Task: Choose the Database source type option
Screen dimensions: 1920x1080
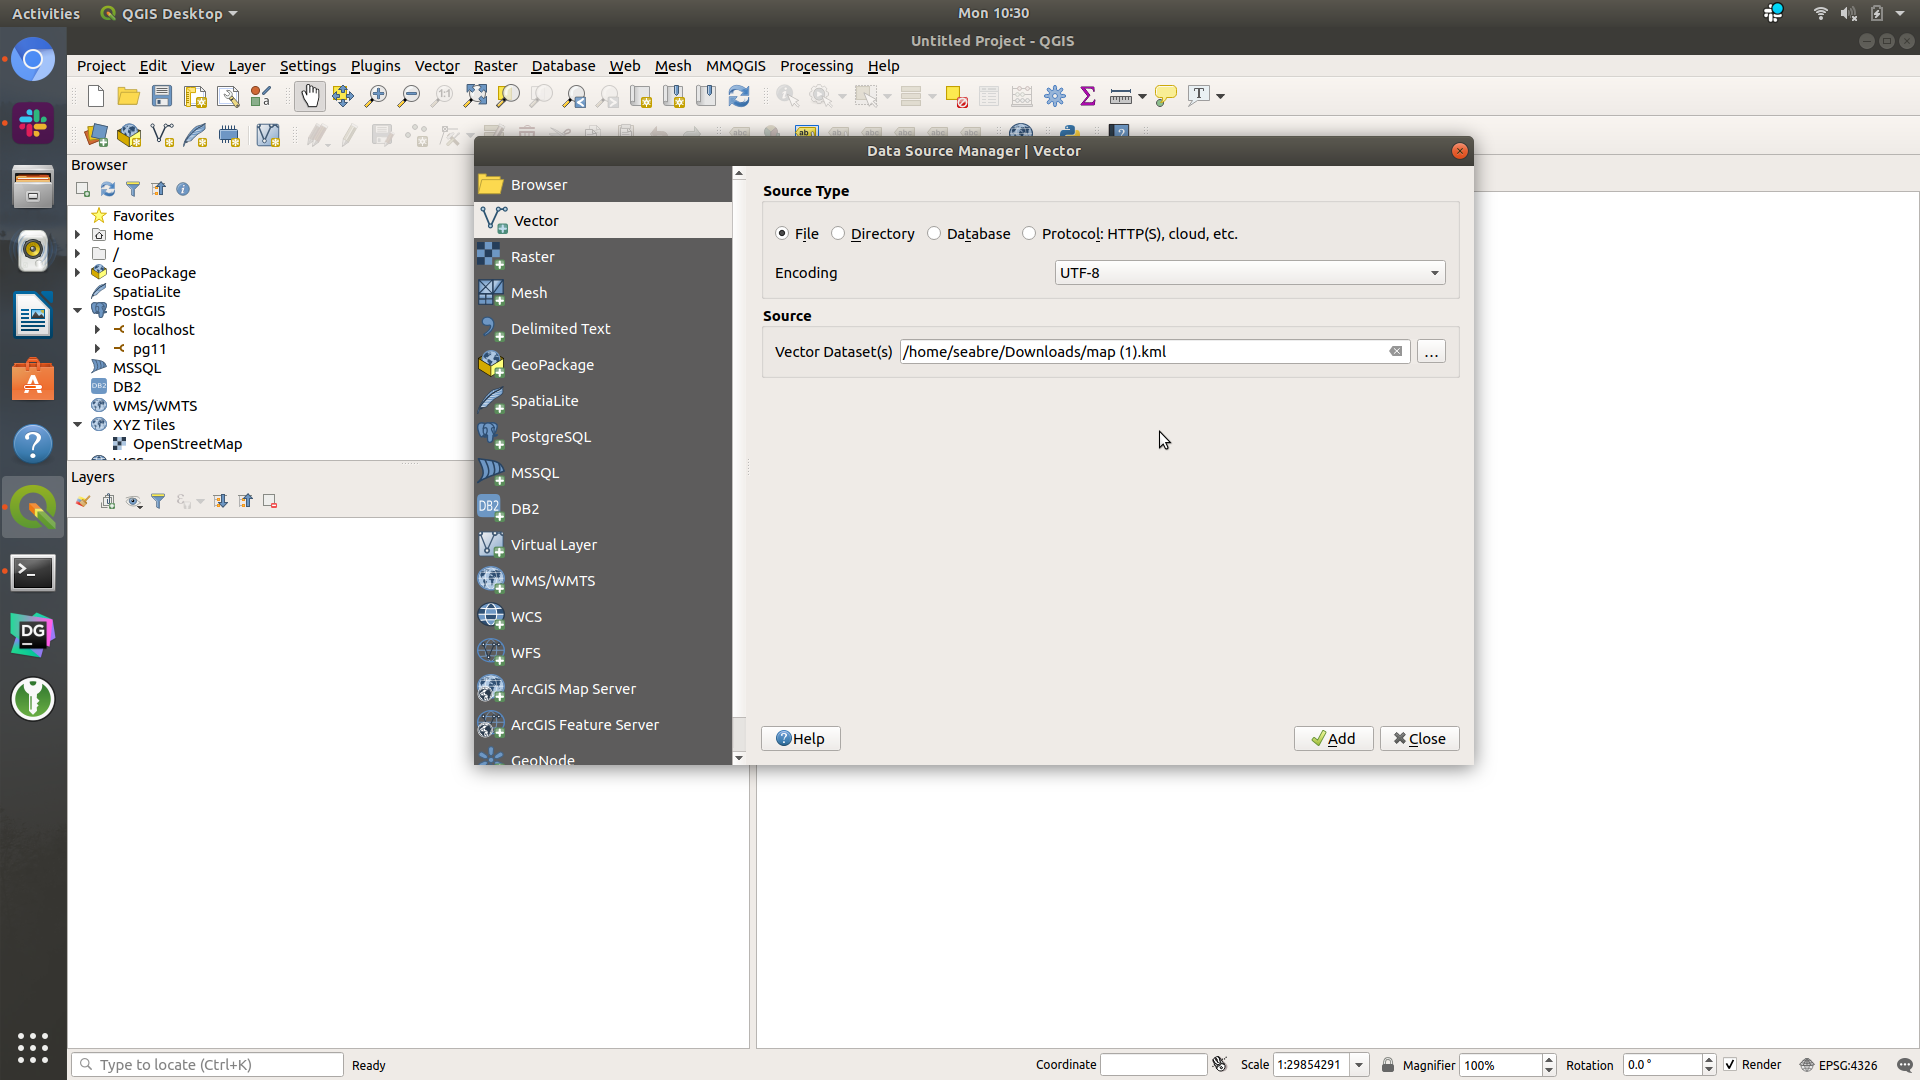Action: coord(934,234)
